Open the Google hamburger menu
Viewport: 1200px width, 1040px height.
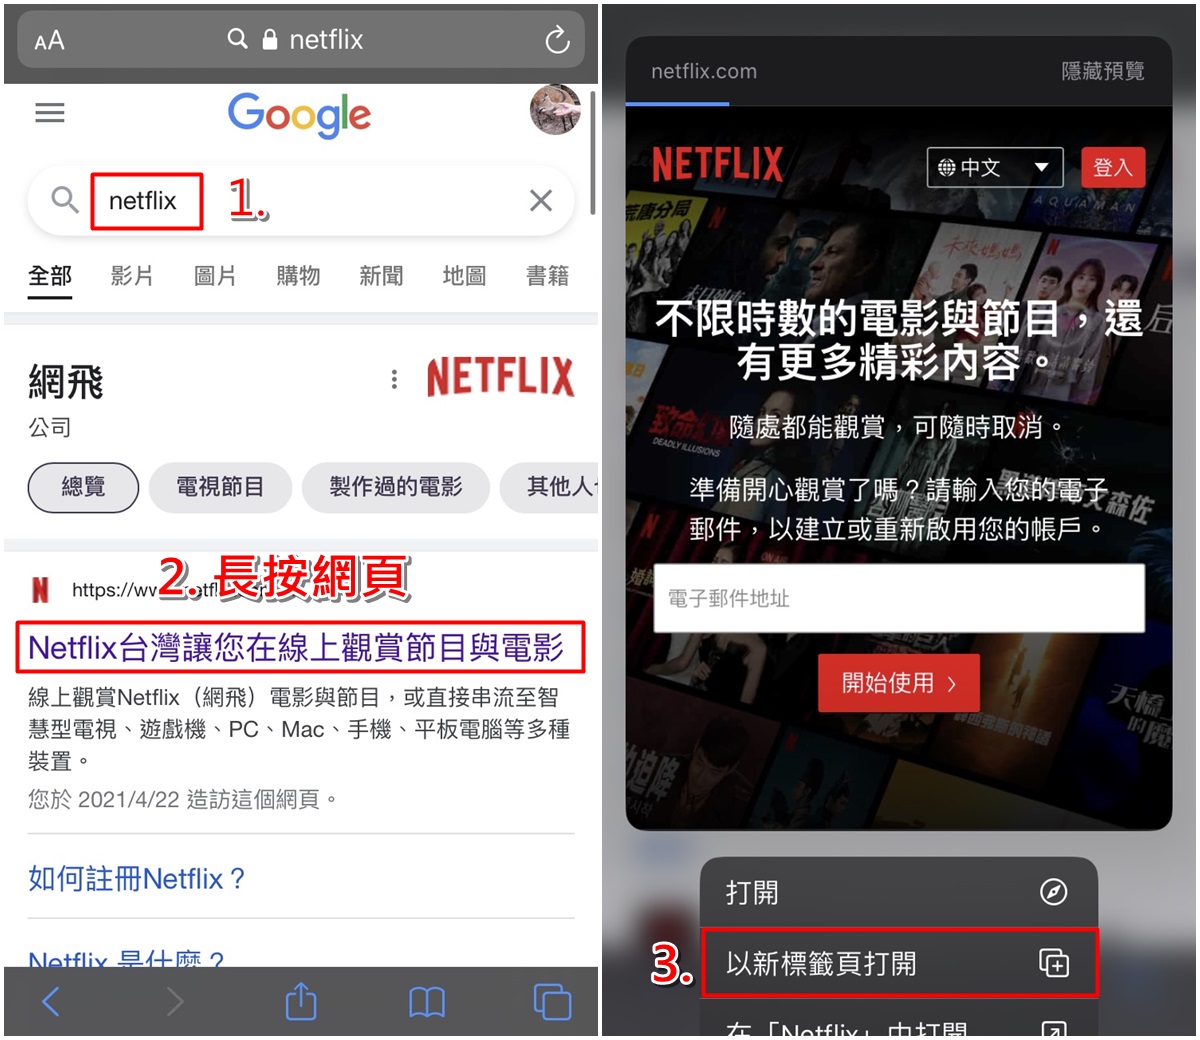click(x=50, y=113)
